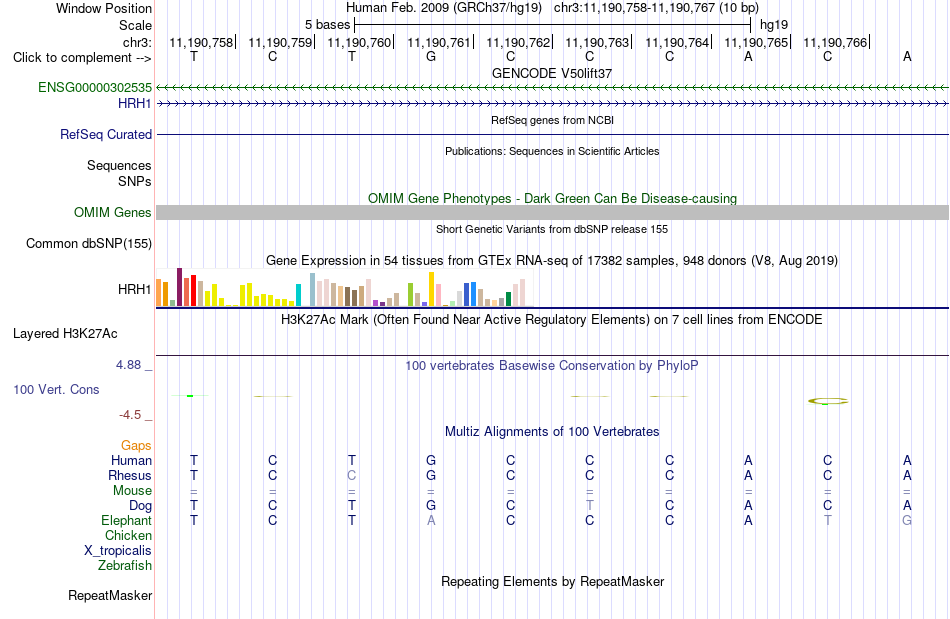Open HRH1 gene label in GENCODE track
Viewport: 950px width, 619px height.
click(x=135, y=104)
